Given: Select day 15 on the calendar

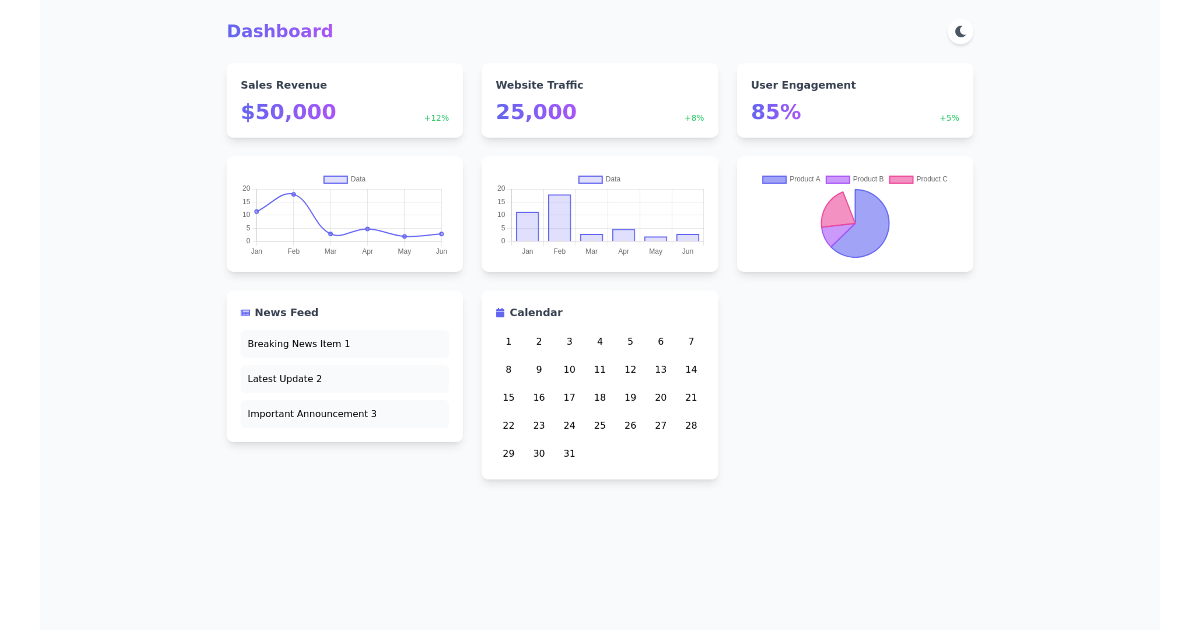Looking at the screenshot, I should 508,397.
